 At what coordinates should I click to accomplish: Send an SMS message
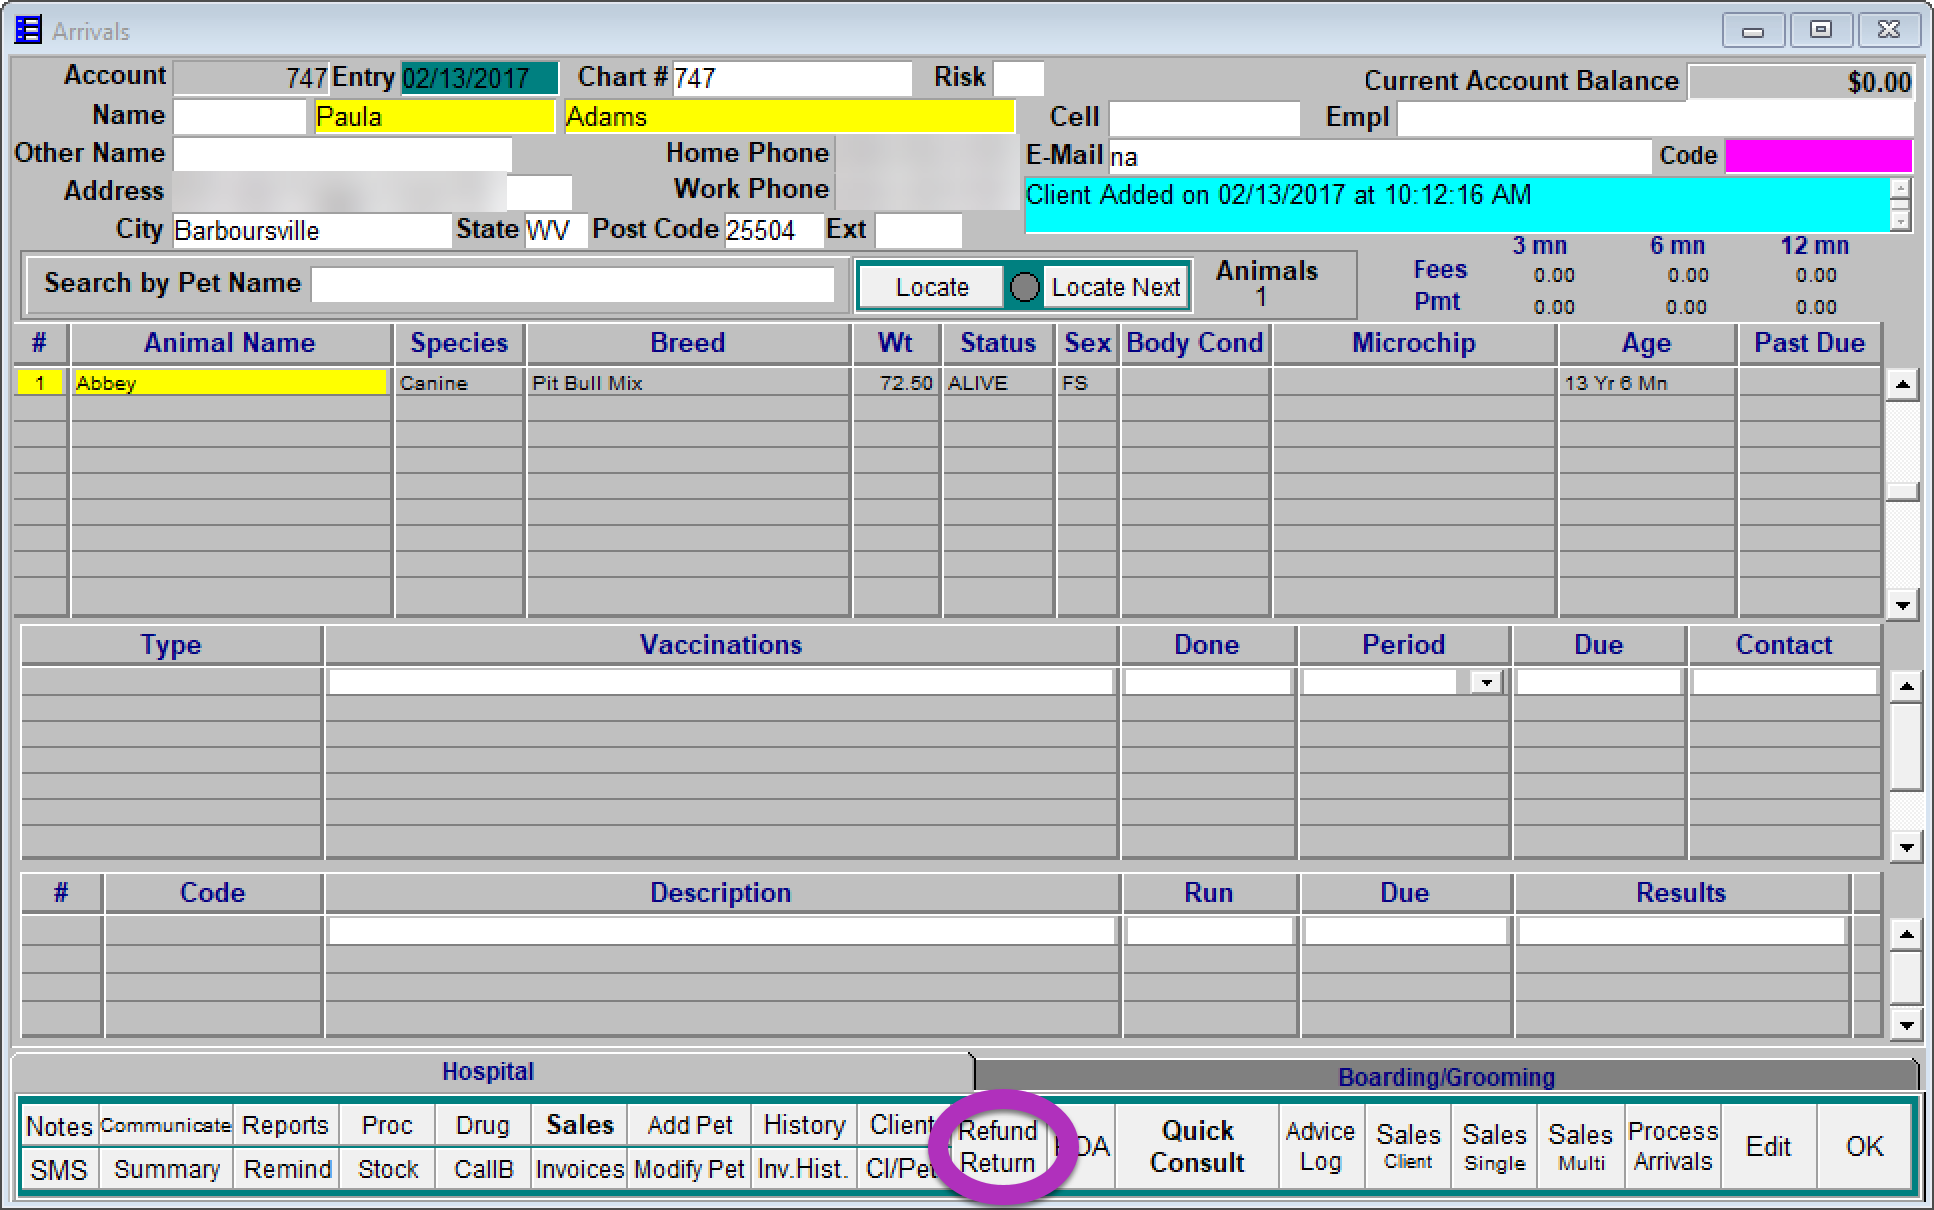tap(57, 1168)
